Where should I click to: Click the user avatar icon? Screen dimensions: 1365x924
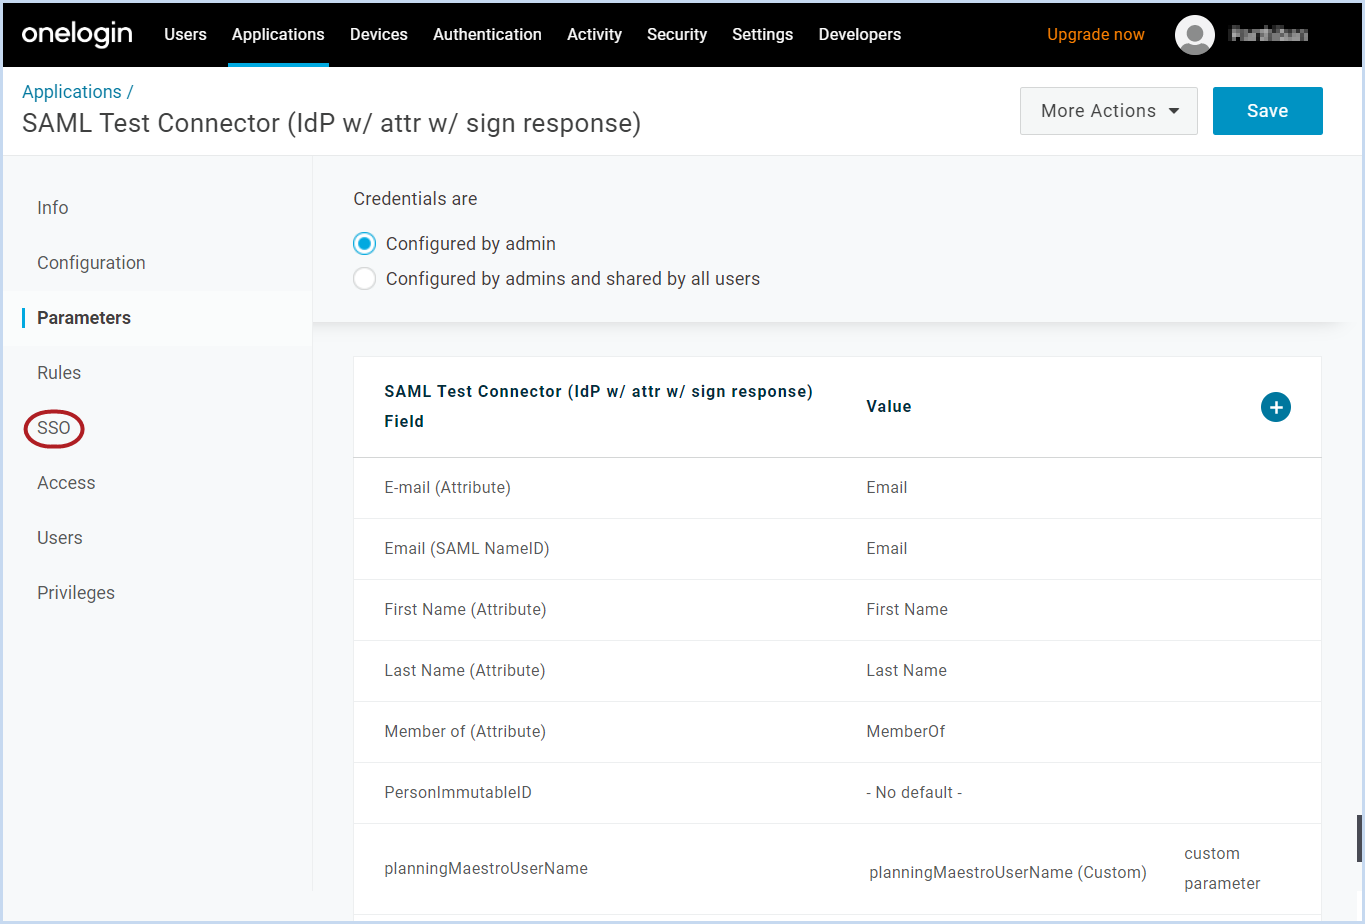[1194, 35]
